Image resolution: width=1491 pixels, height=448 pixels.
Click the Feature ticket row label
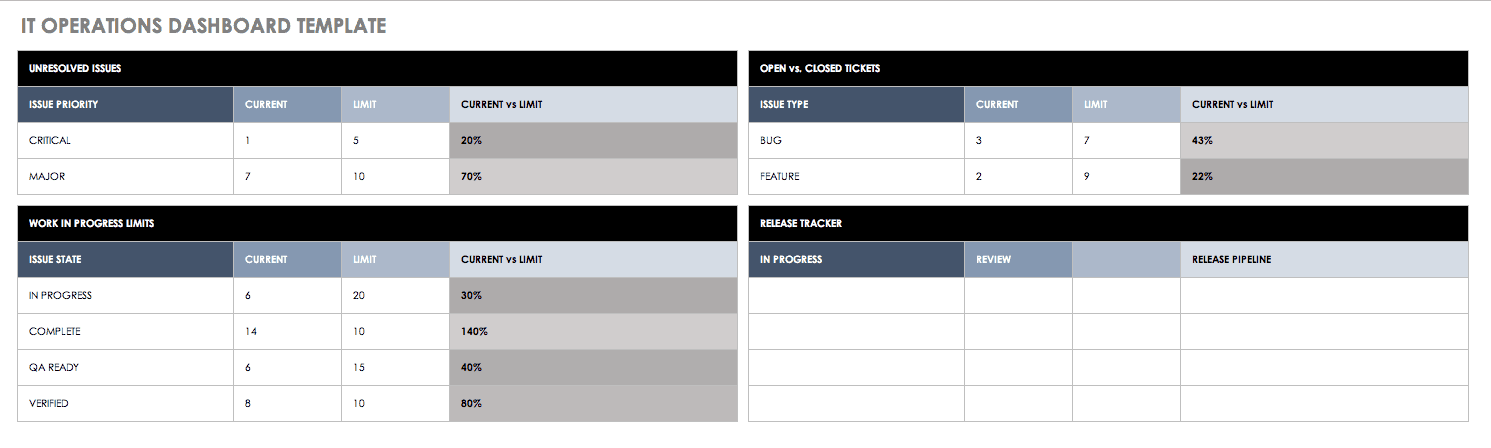tap(779, 177)
